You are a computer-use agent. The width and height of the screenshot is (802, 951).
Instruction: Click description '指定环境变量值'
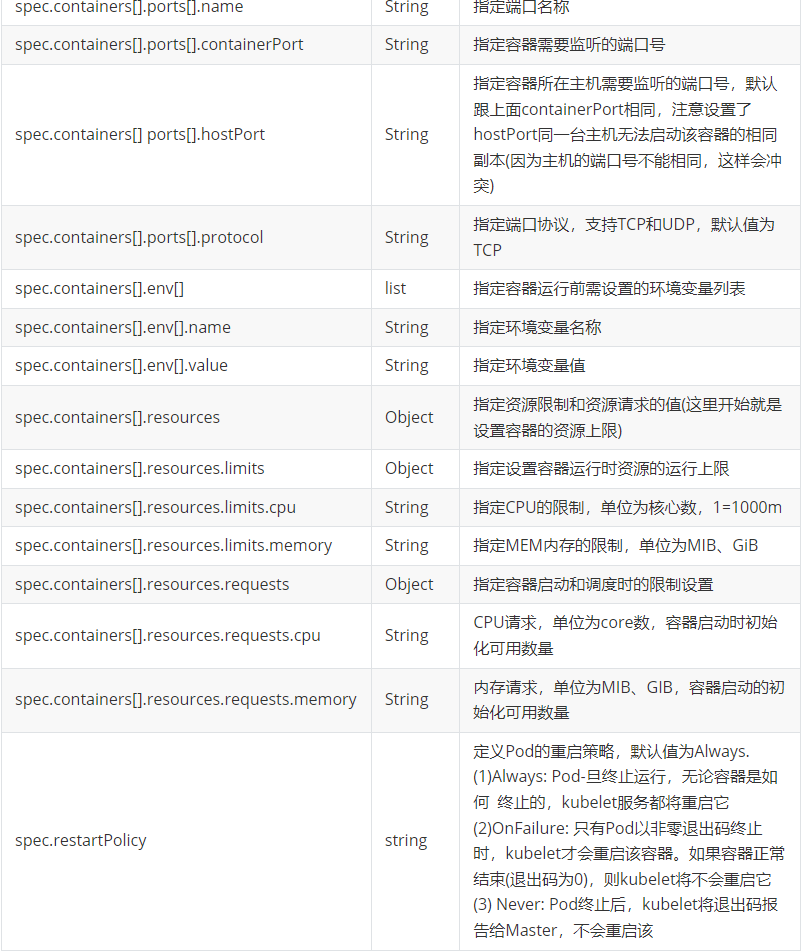[x=529, y=366]
